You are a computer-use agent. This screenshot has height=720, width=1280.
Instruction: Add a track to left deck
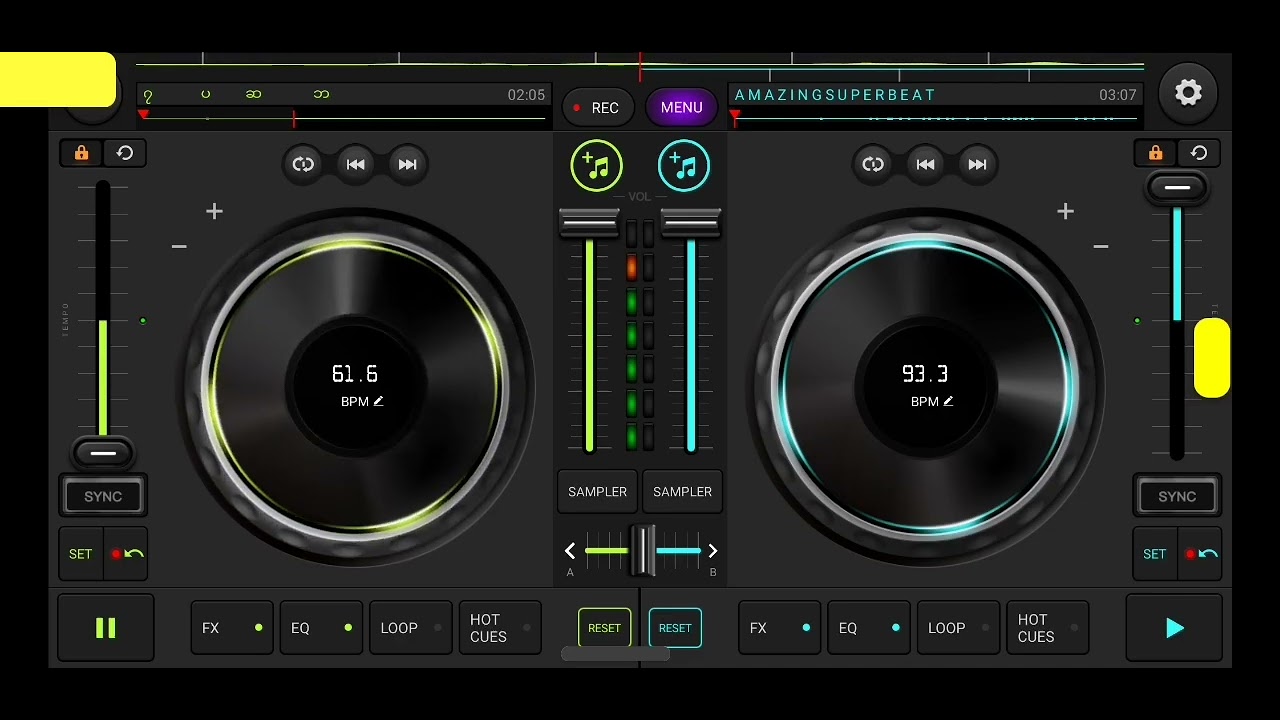[x=596, y=165]
